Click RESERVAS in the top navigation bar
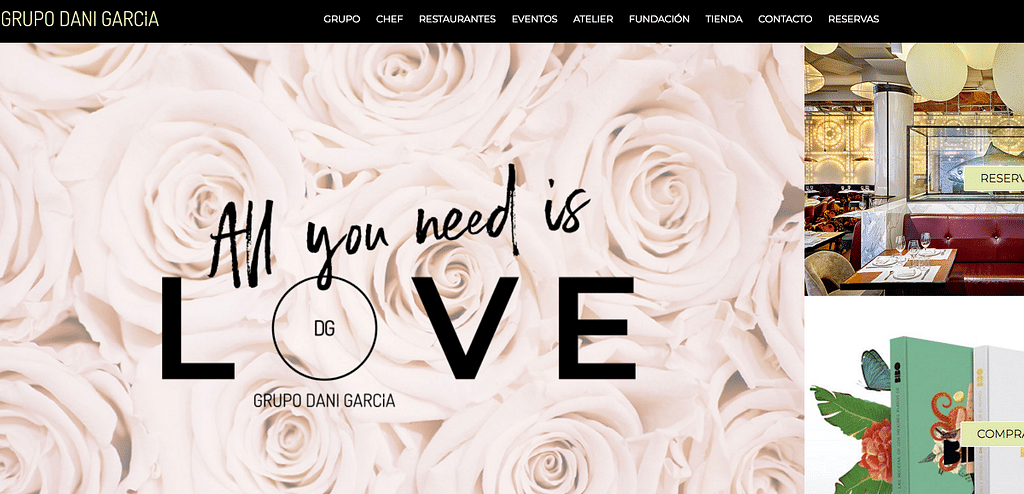This screenshot has width=1024, height=494. 853,19
